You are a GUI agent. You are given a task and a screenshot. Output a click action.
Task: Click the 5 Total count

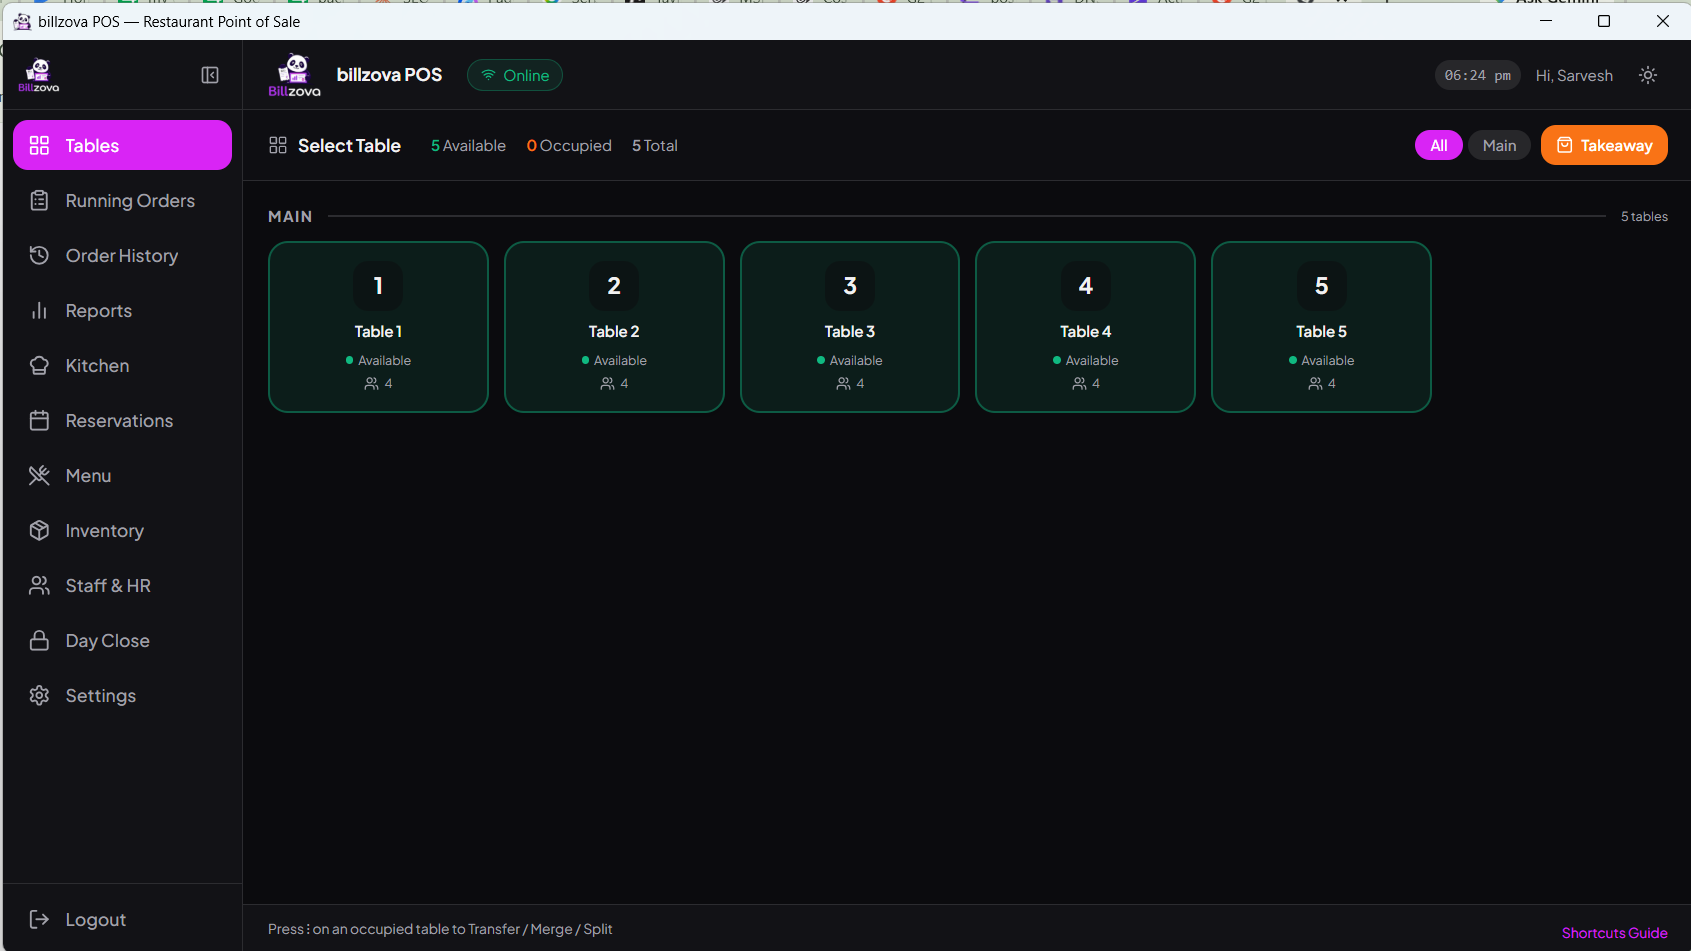pos(655,146)
